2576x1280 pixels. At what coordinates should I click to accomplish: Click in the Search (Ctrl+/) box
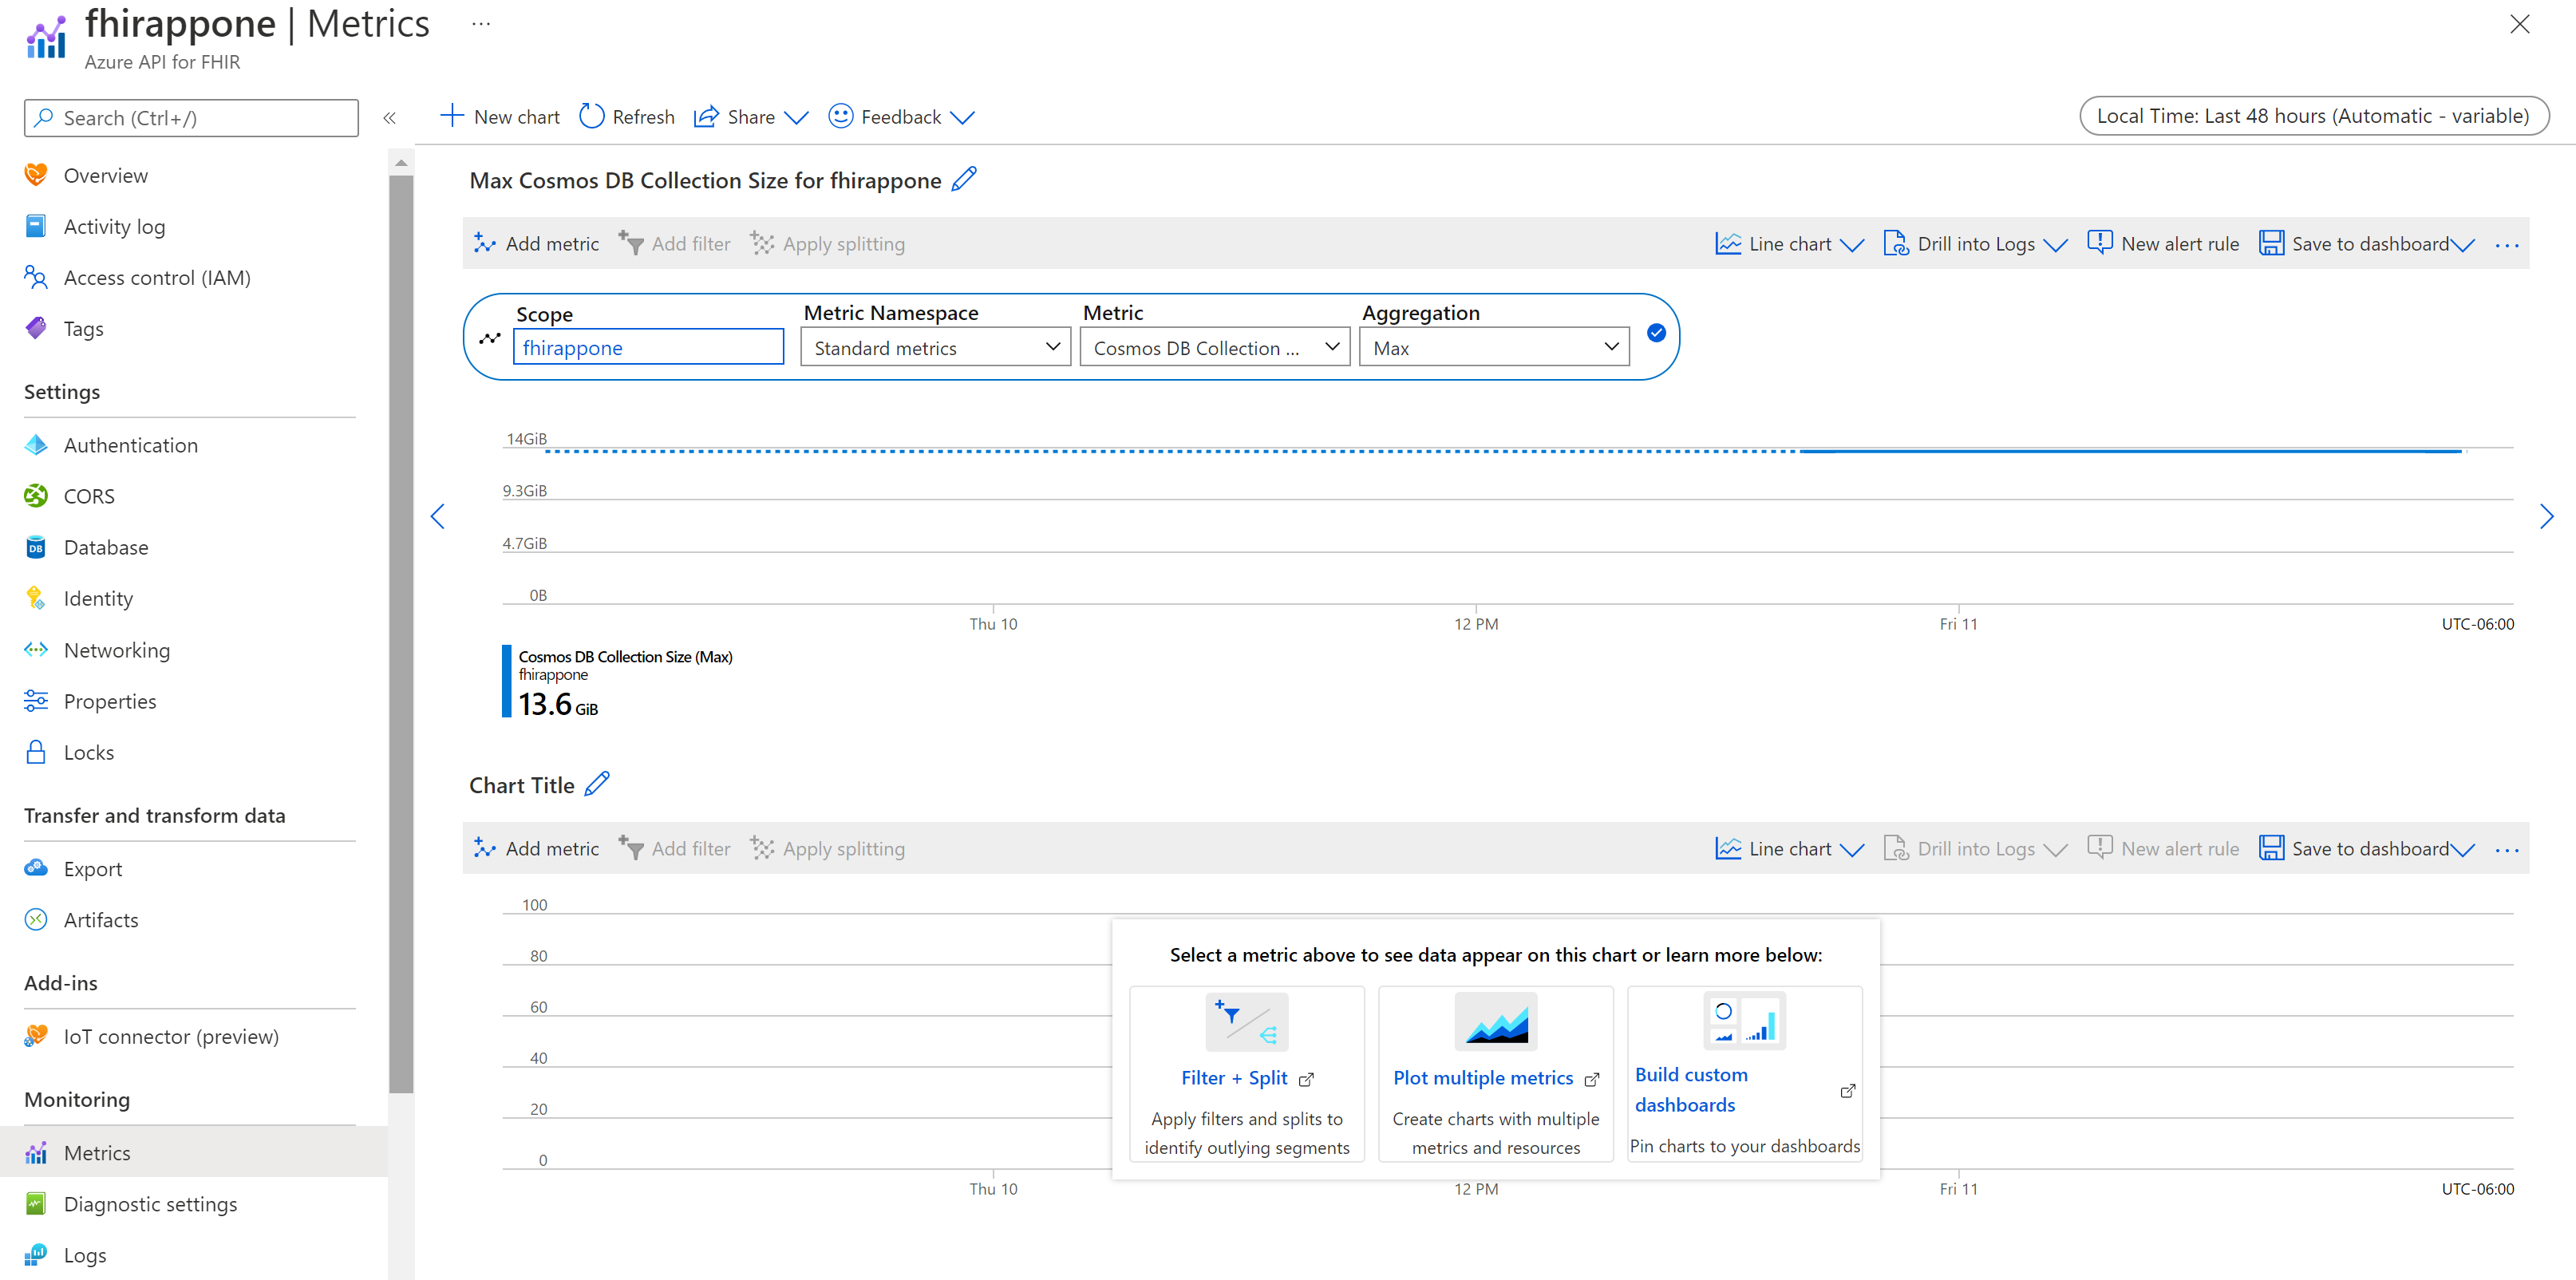pos(191,118)
